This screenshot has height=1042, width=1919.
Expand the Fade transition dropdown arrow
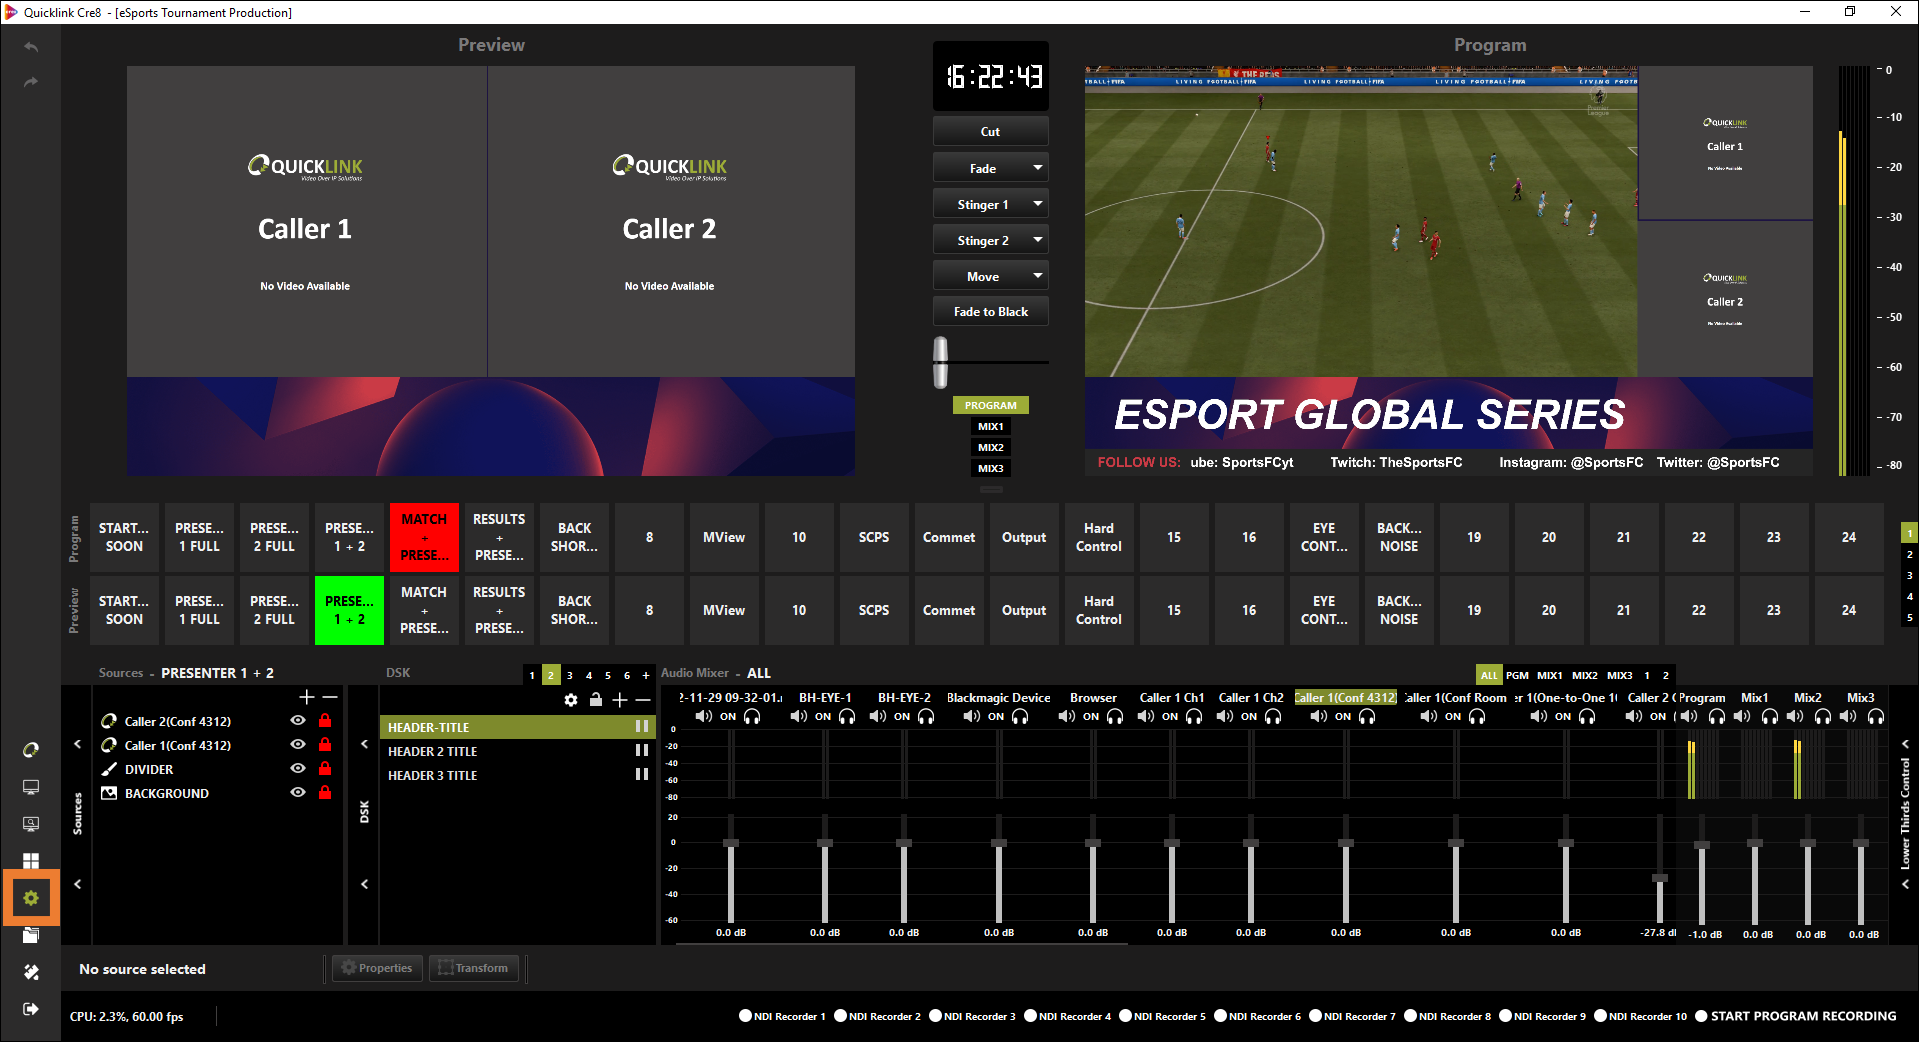click(1037, 168)
